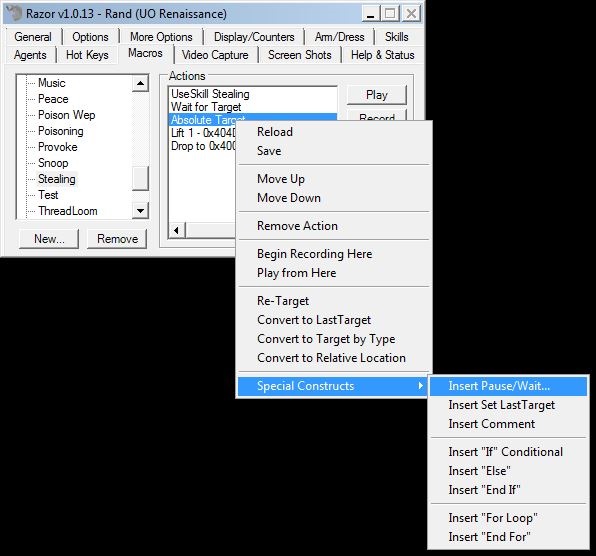Image resolution: width=596 pixels, height=556 pixels.
Task: Expand the Special Constructs submenu
Action: point(334,386)
